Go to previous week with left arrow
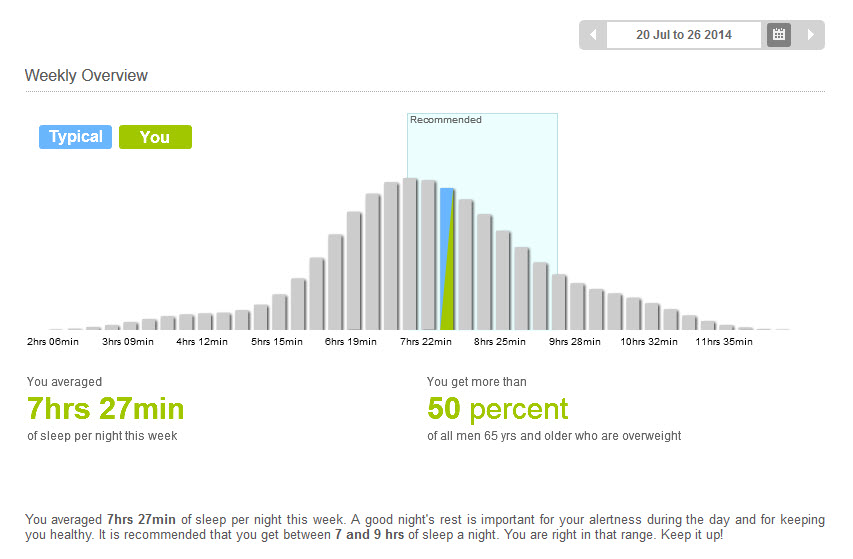 [x=593, y=35]
